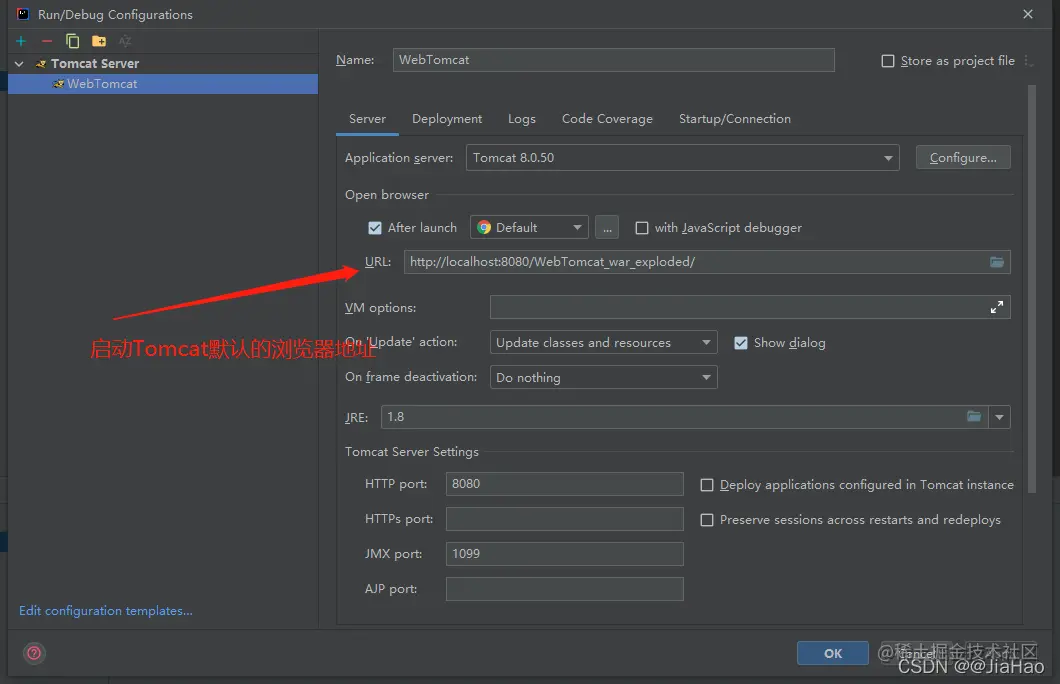The width and height of the screenshot is (1060, 684).
Task: Open the Application server dropdown
Action: pyautogui.click(x=683, y=157)
